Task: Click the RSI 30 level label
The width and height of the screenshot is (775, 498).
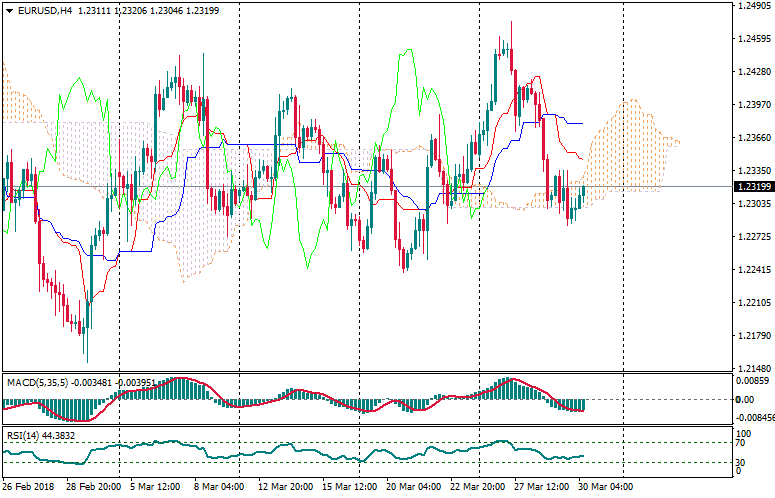Action: click(x=743, y=463)
